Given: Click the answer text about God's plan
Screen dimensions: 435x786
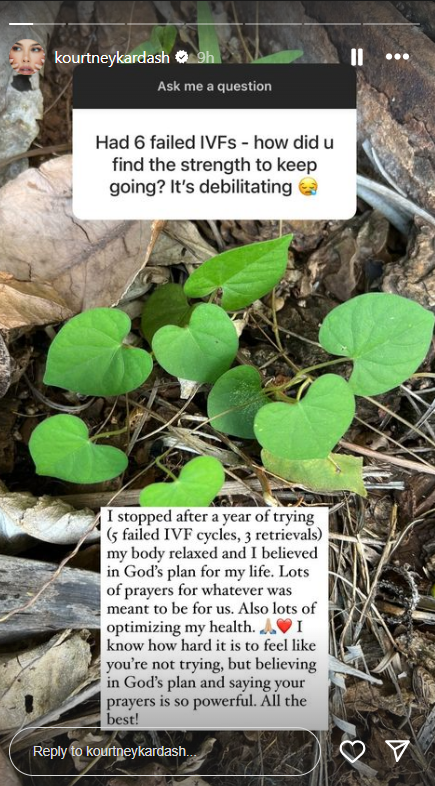Looking at the screenshot, I should (x=214, y=618).
